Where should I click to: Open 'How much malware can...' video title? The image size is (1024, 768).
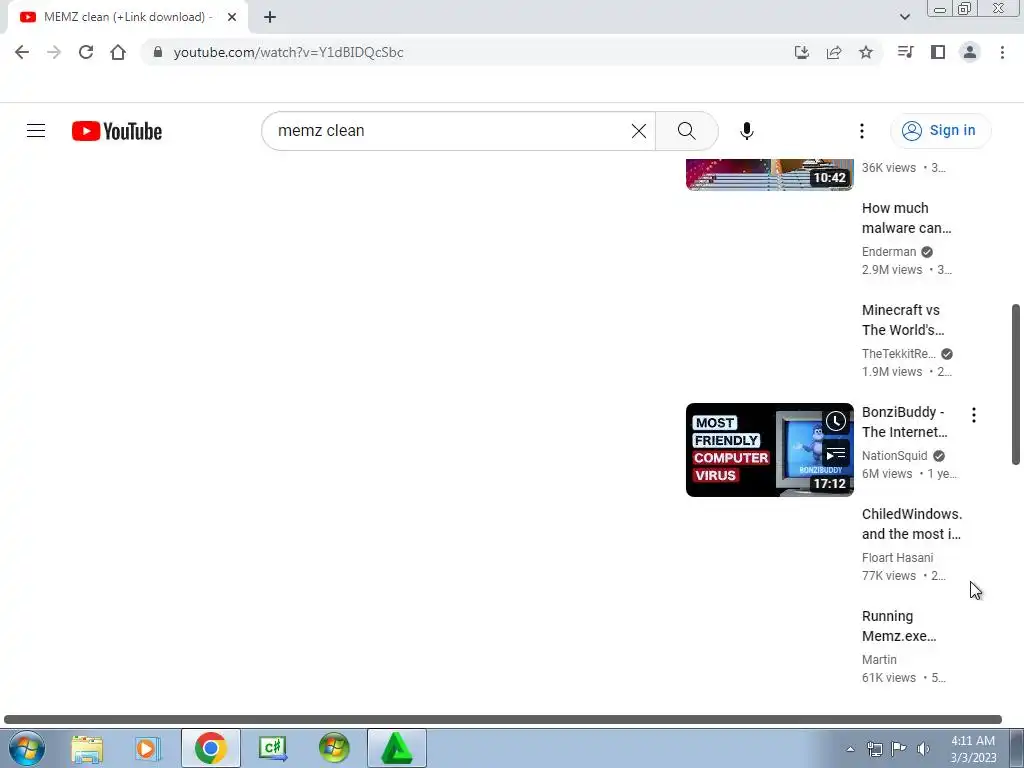point(906,218)
